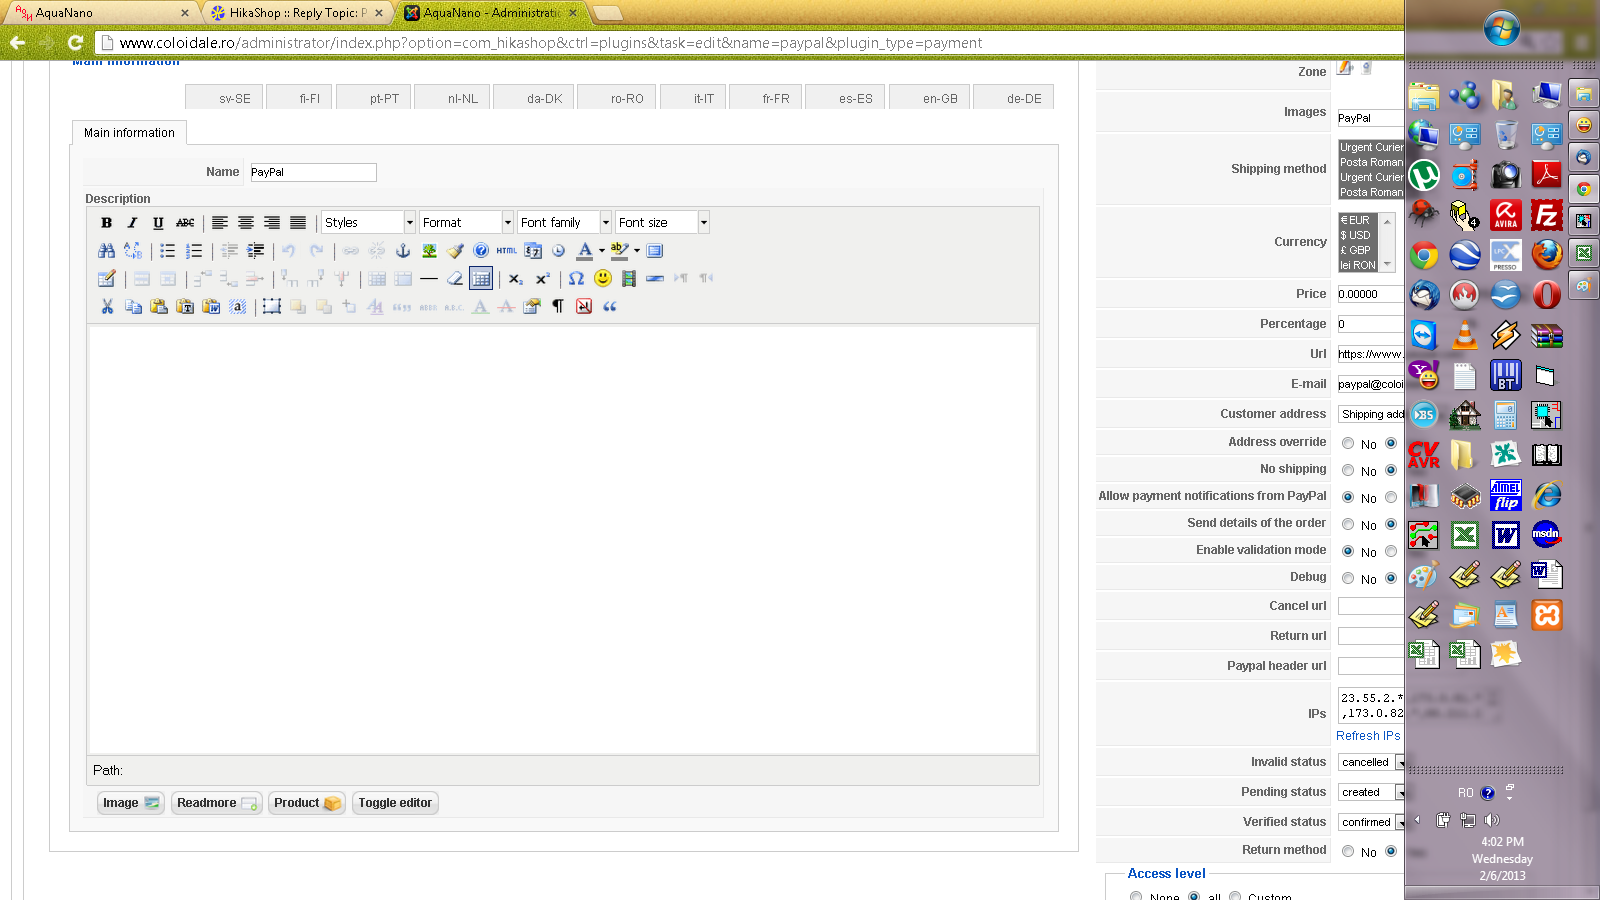Open the Find binoculars tool
Image resolution: width=1600 pixels, height=900 pixels.
(x=106, y=251)
